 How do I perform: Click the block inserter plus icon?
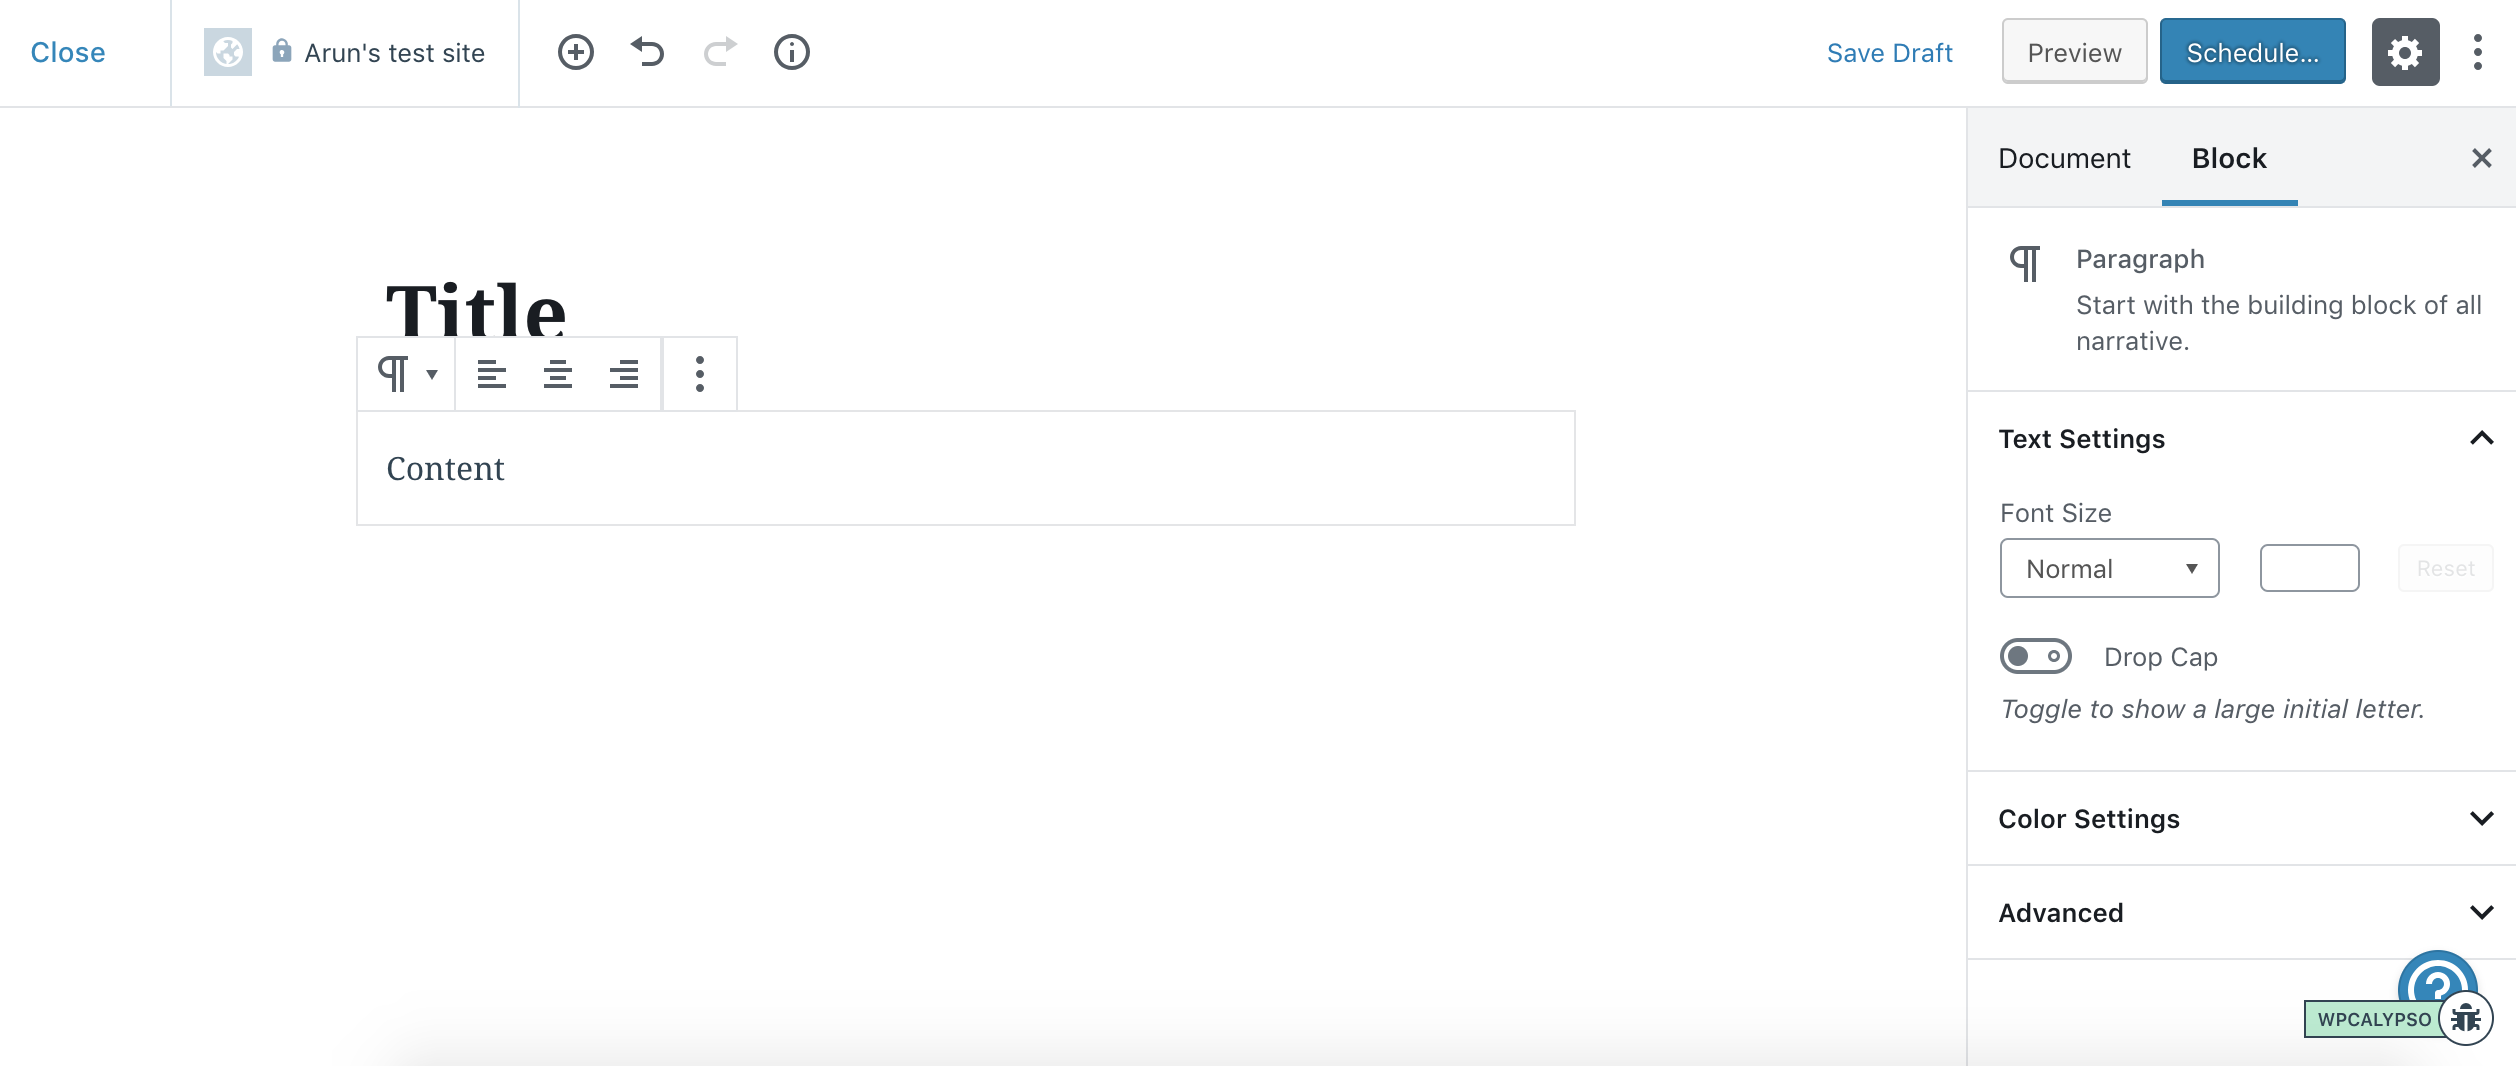[575, 52]
